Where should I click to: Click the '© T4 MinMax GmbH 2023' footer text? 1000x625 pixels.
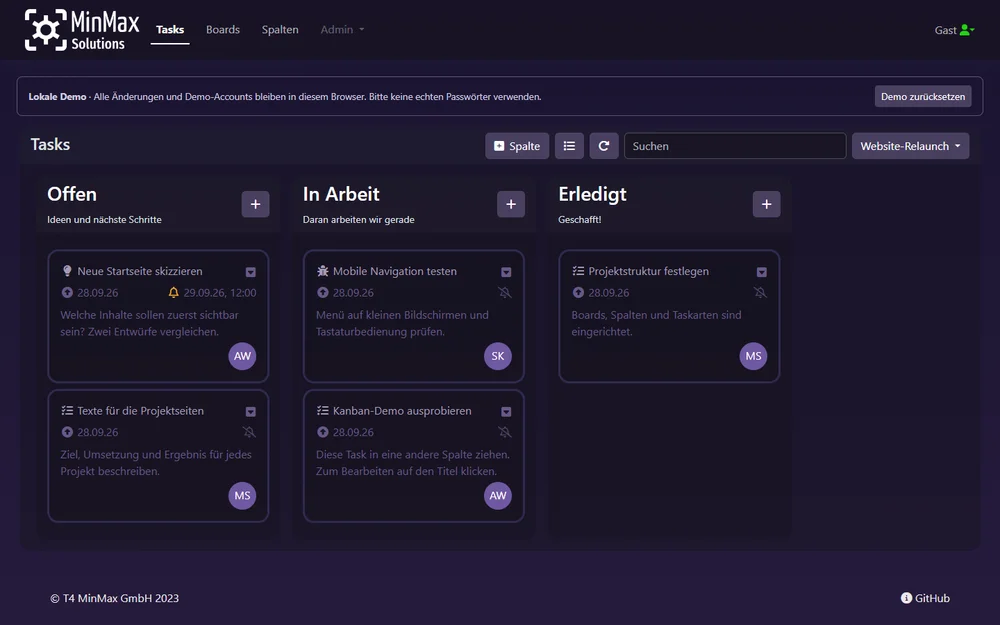click(x=115, y=598)
